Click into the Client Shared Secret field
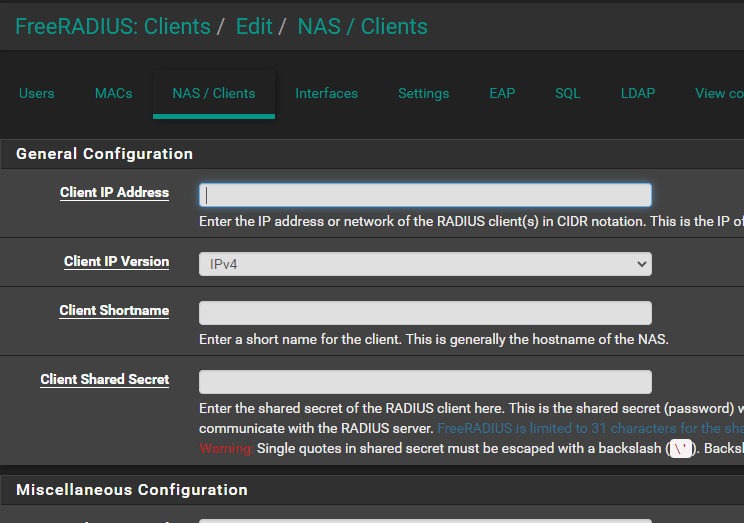Screen dimensions: 744x523 425,382
